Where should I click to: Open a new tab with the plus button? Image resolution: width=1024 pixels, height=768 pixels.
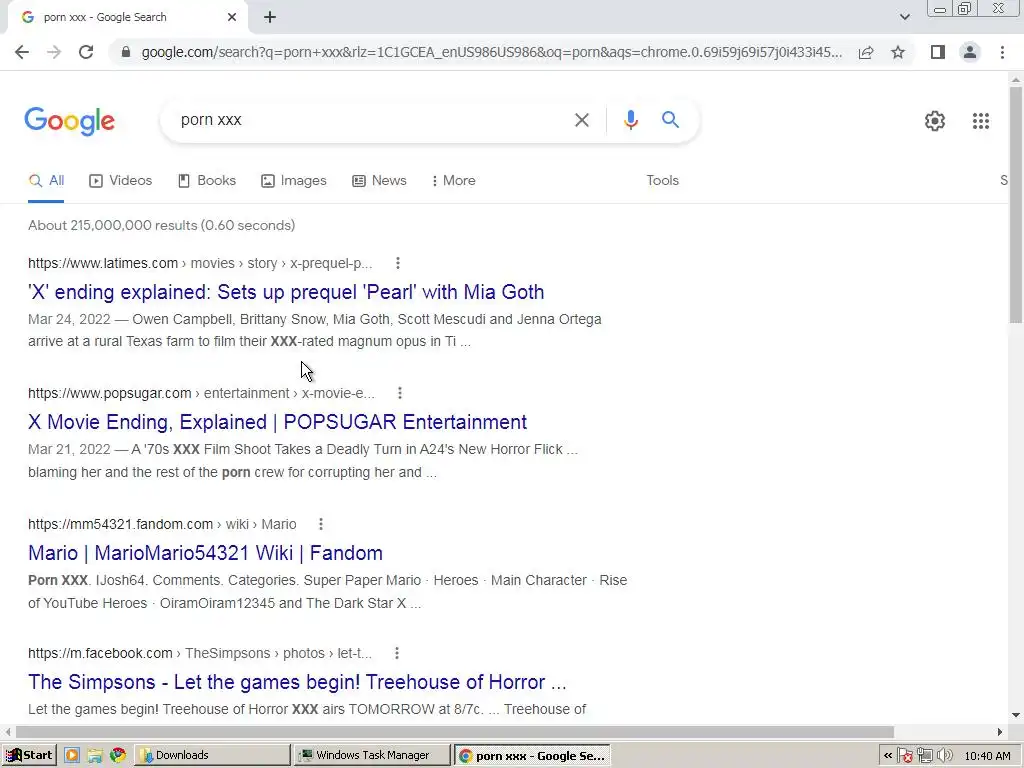(x=270, y=18)
